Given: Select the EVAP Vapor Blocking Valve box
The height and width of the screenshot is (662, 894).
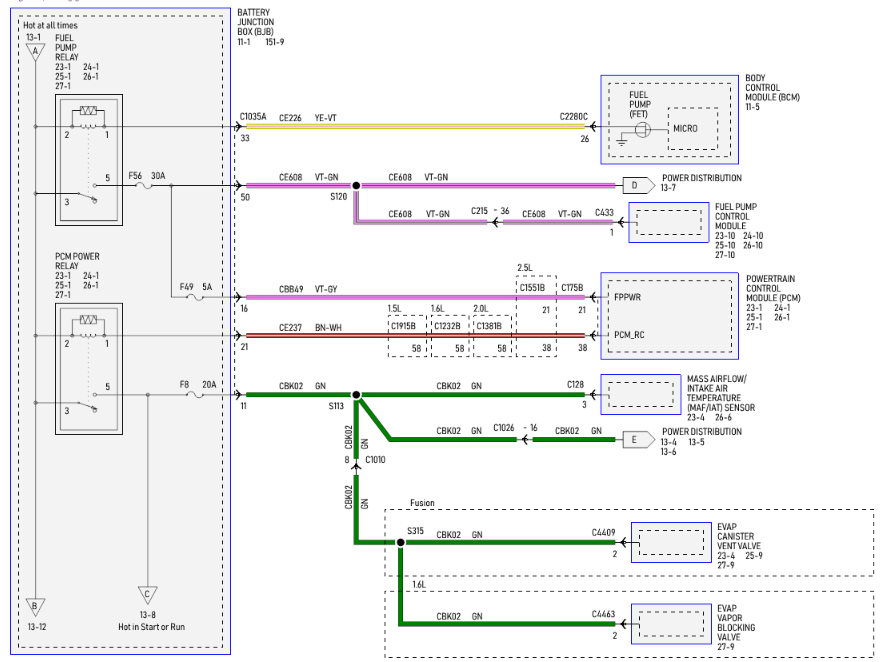Looking at the screenshot, I should click(672, 624).
